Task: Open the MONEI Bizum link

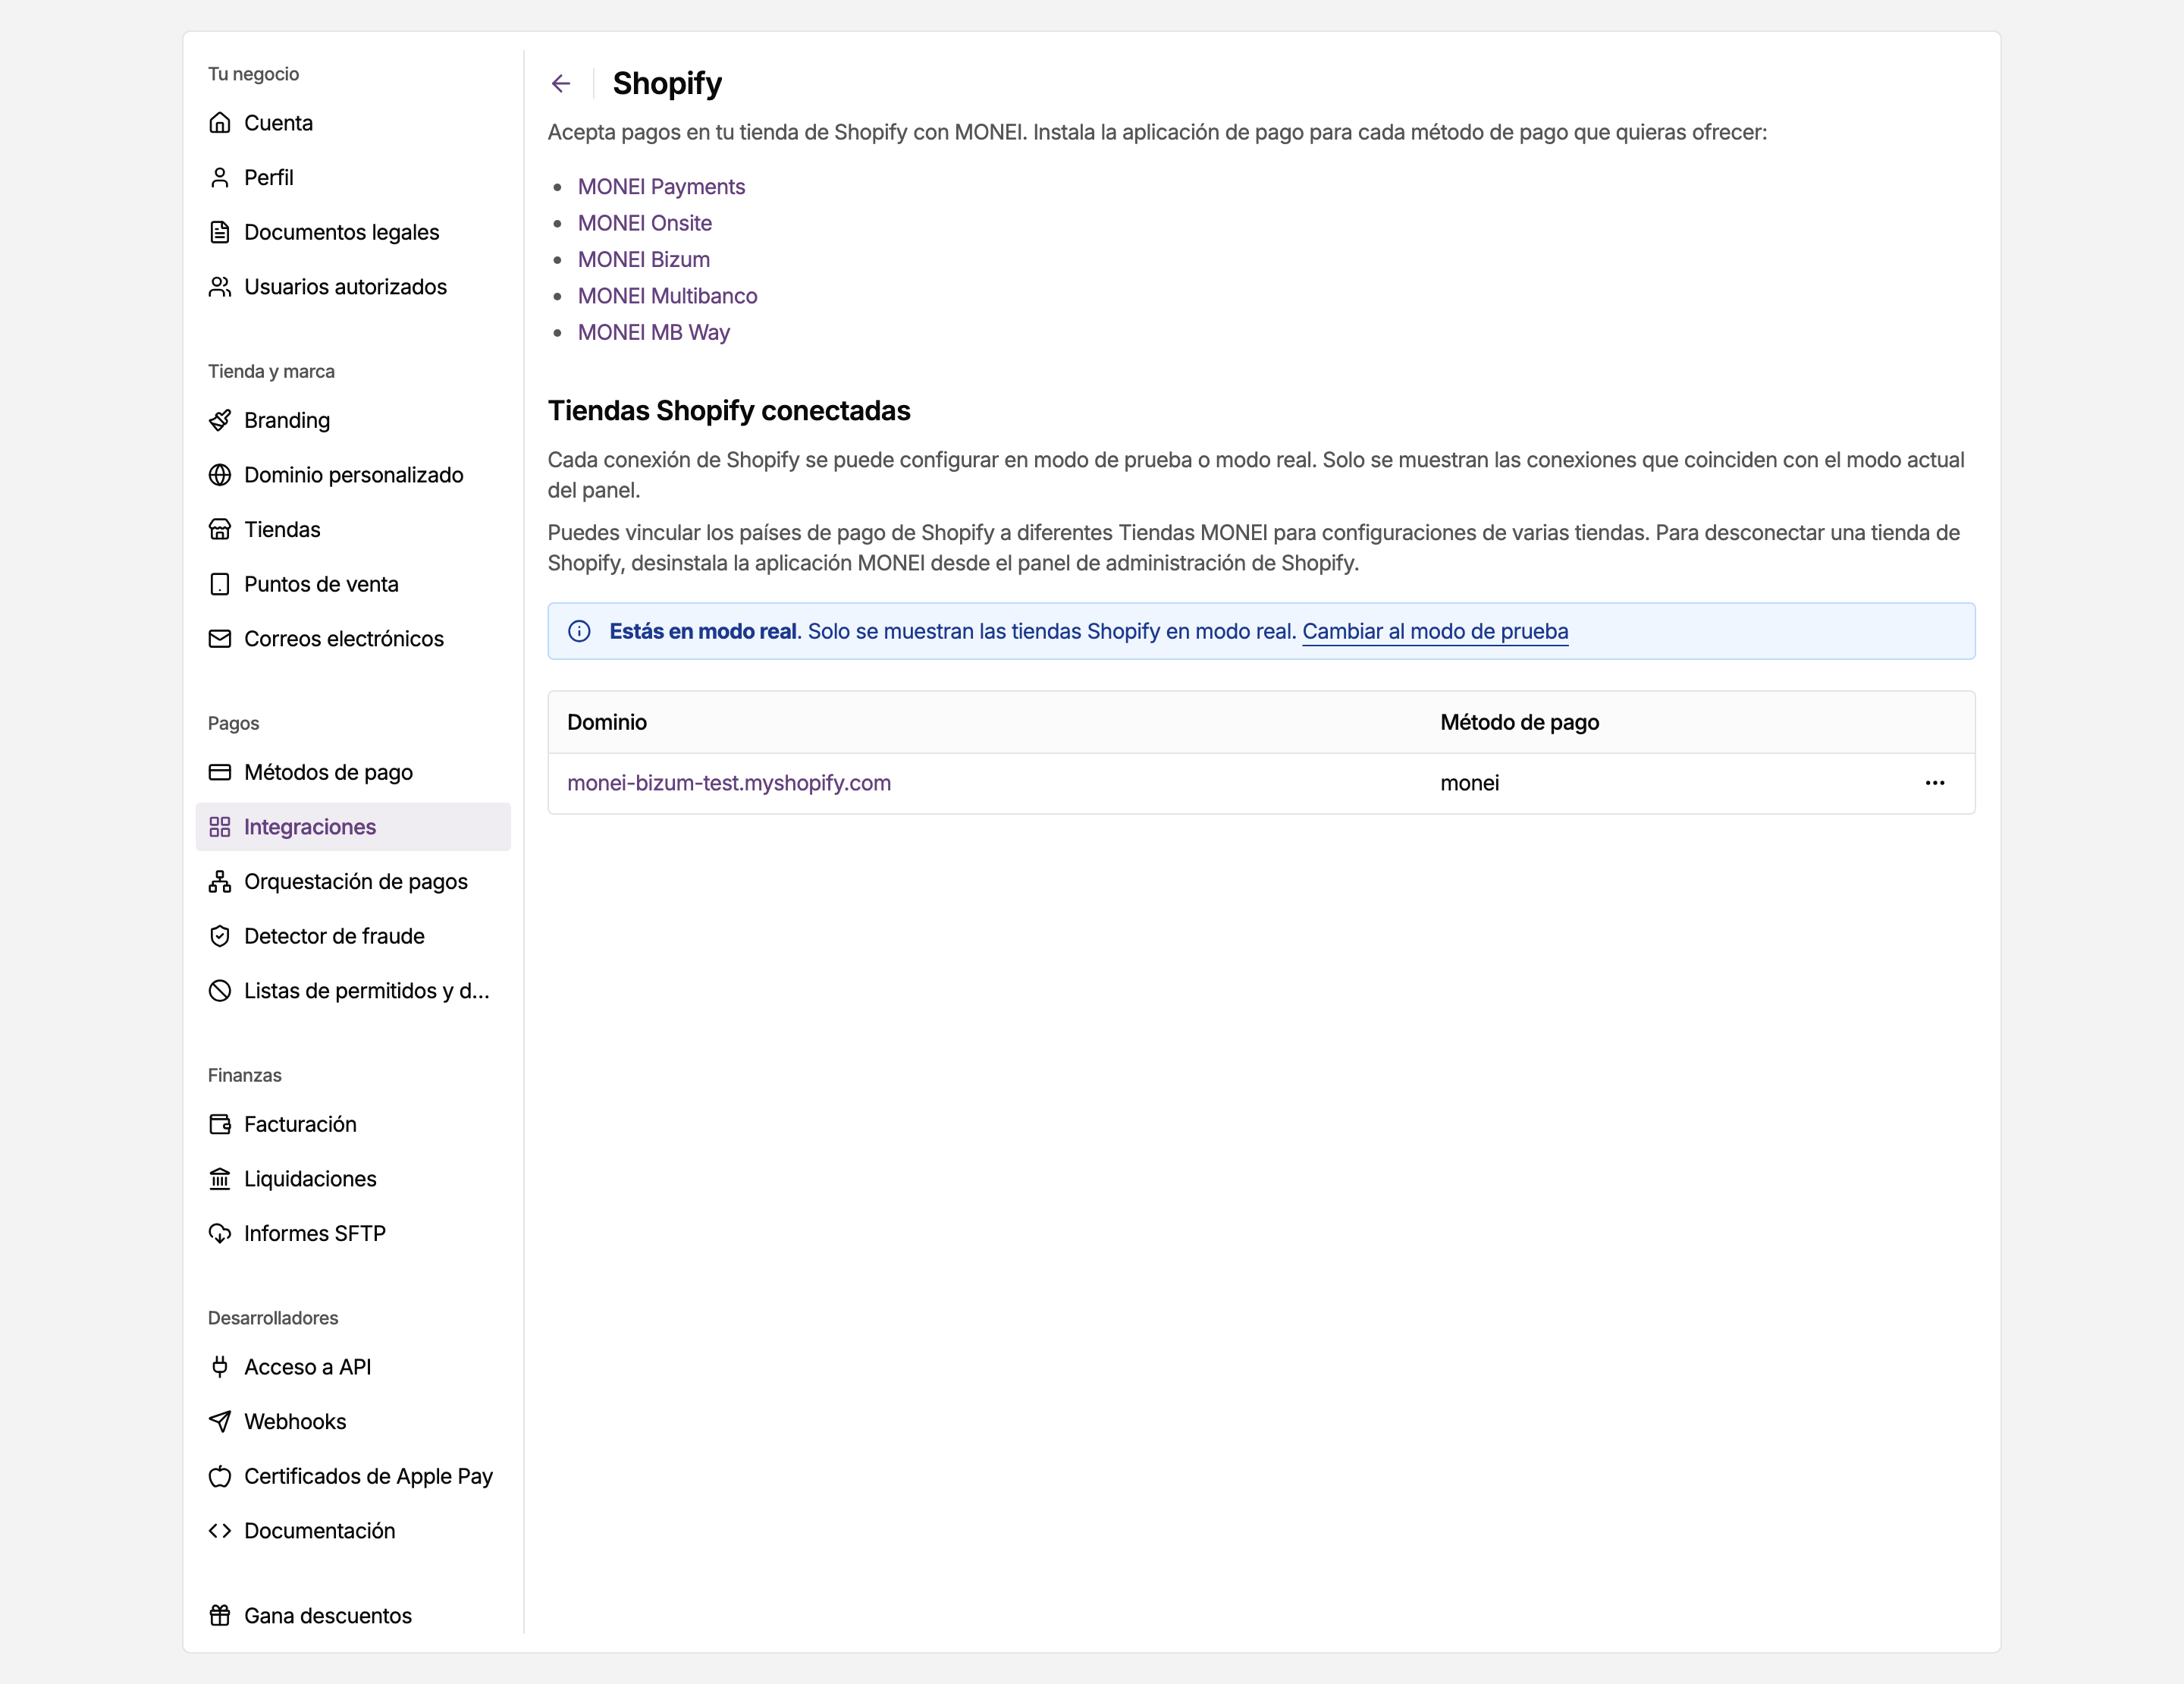Action: (644, 260)
